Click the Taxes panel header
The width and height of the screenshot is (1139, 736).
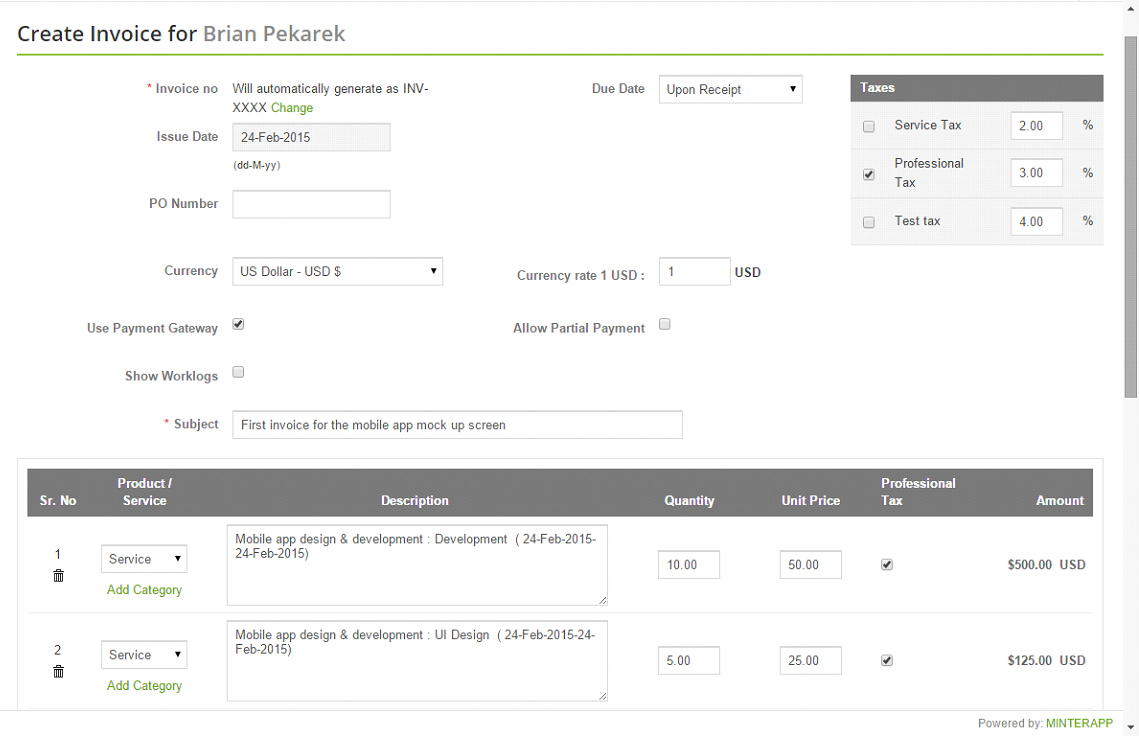[977, 88]
